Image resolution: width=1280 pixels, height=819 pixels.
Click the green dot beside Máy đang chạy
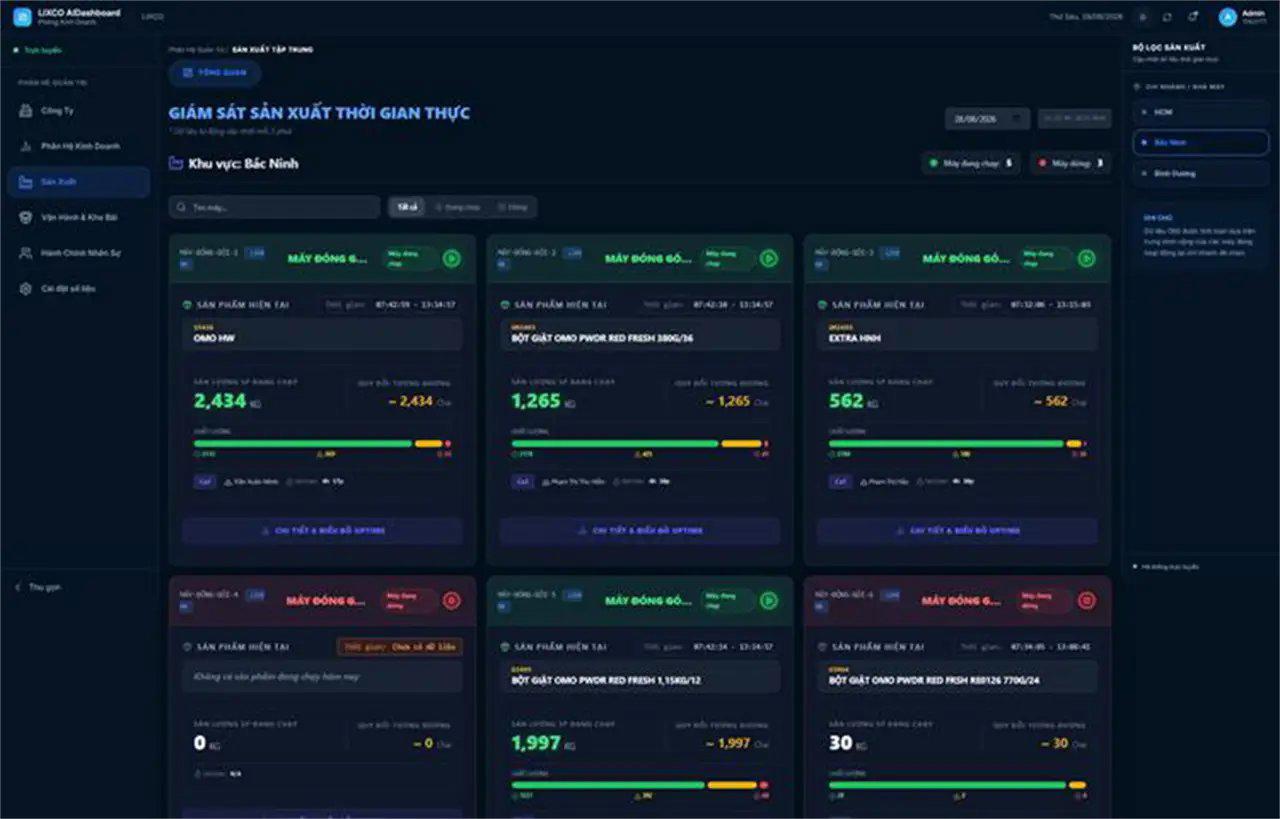coord(934,163)
